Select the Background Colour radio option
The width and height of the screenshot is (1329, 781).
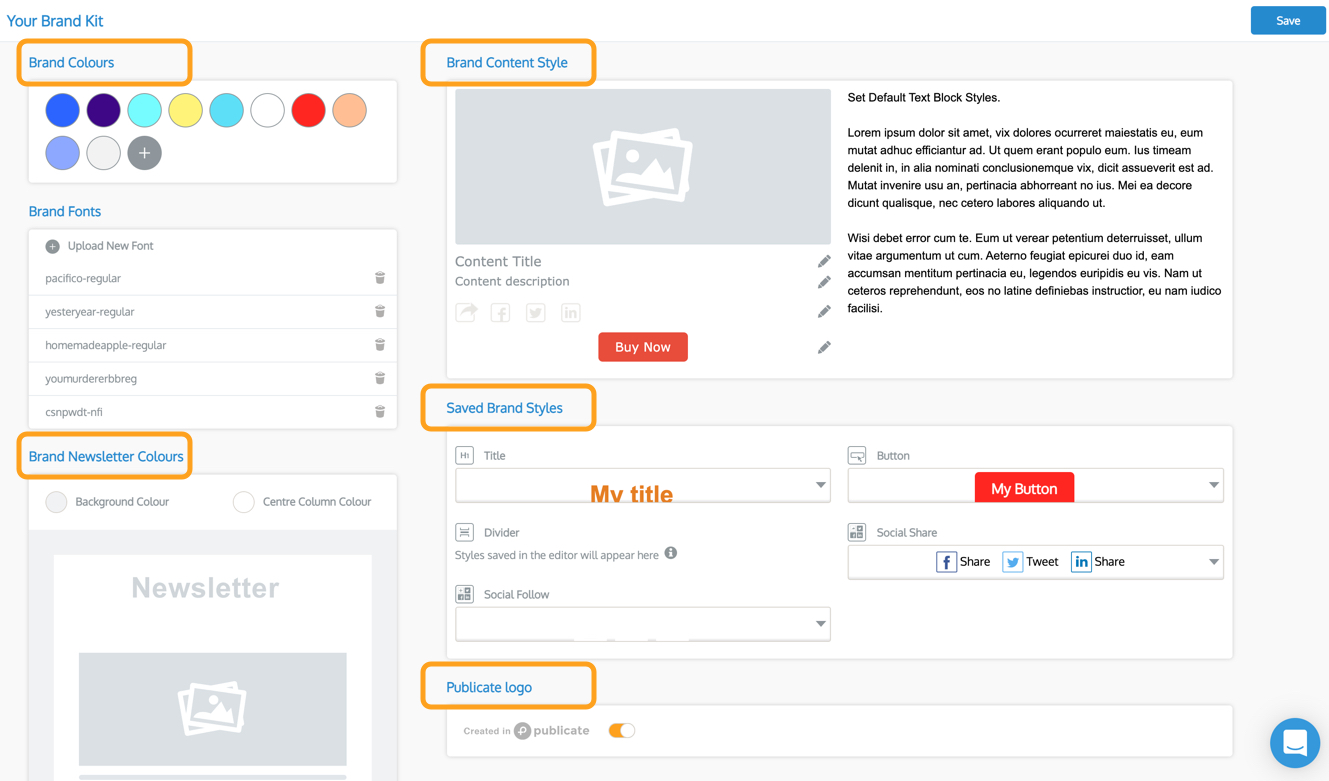coord(56,502)
